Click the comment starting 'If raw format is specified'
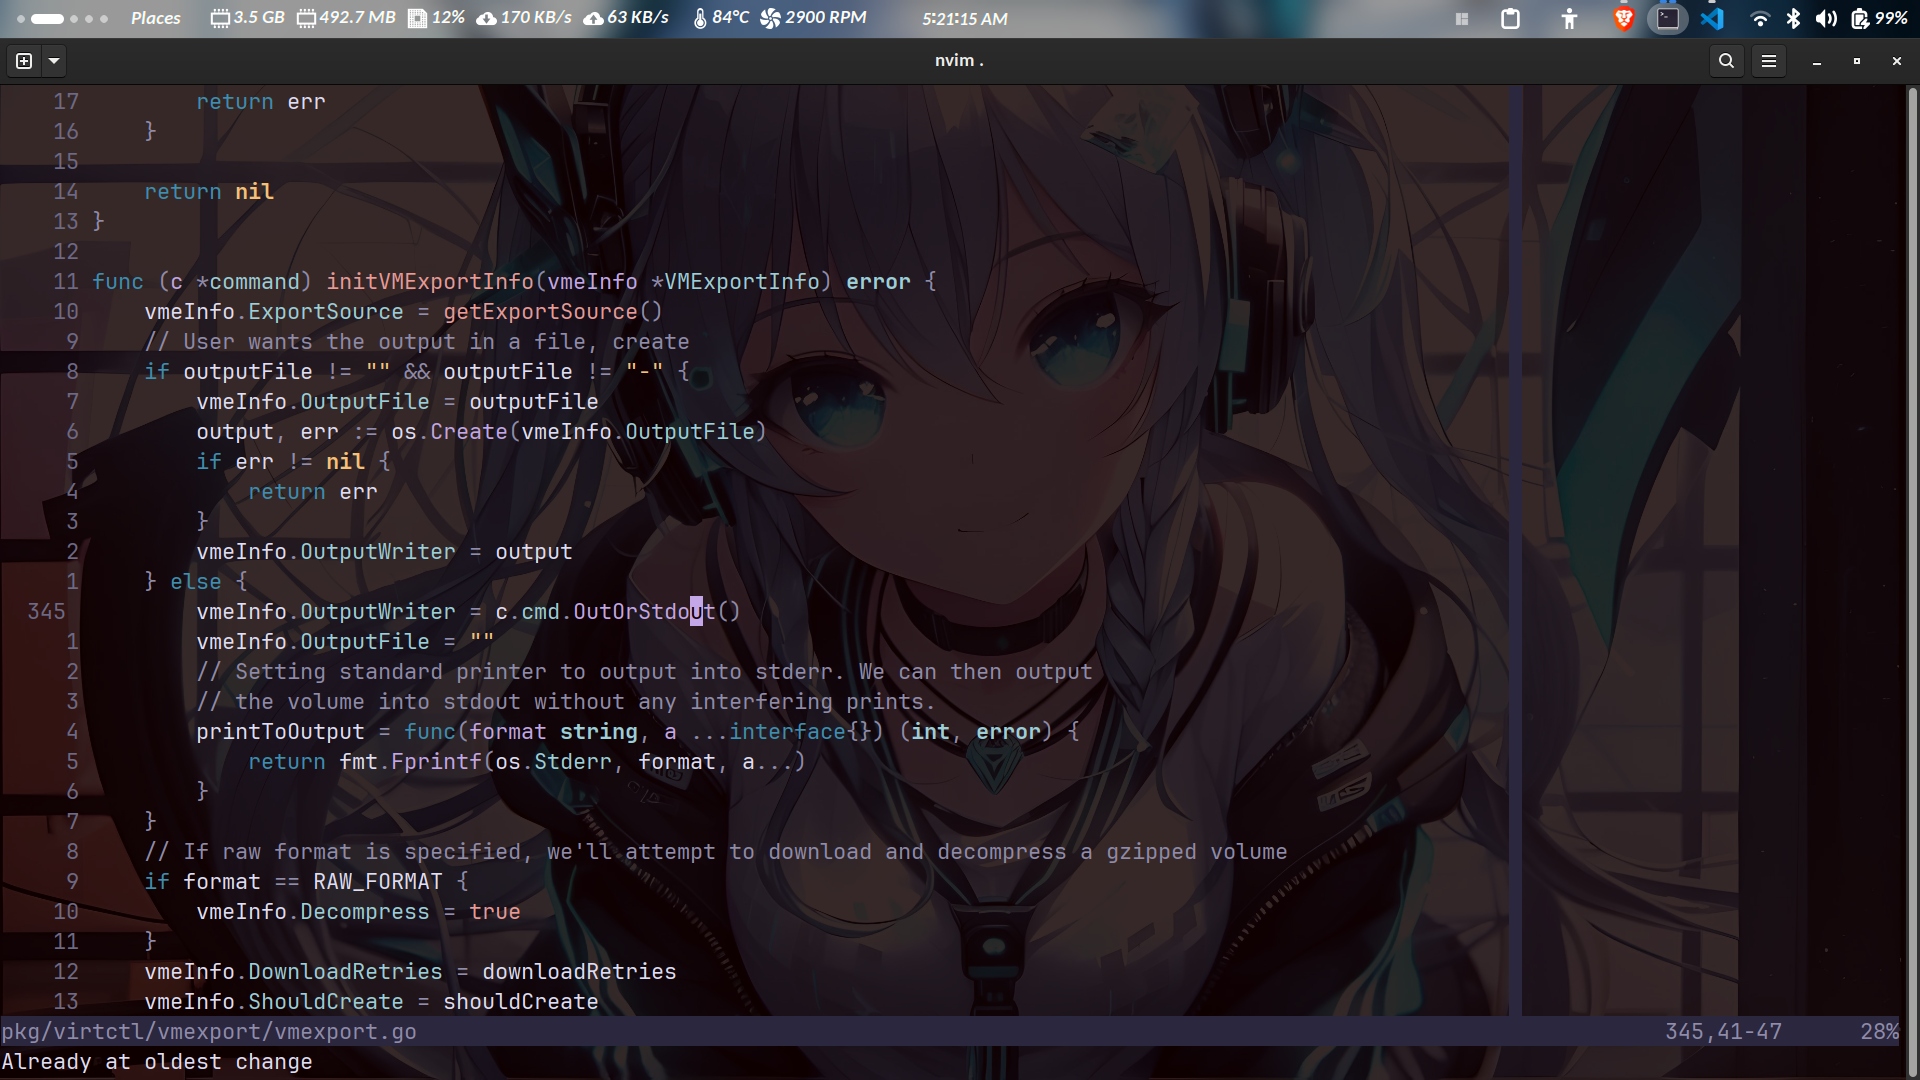This screenshot has width=1920, height=1080. 716,851
